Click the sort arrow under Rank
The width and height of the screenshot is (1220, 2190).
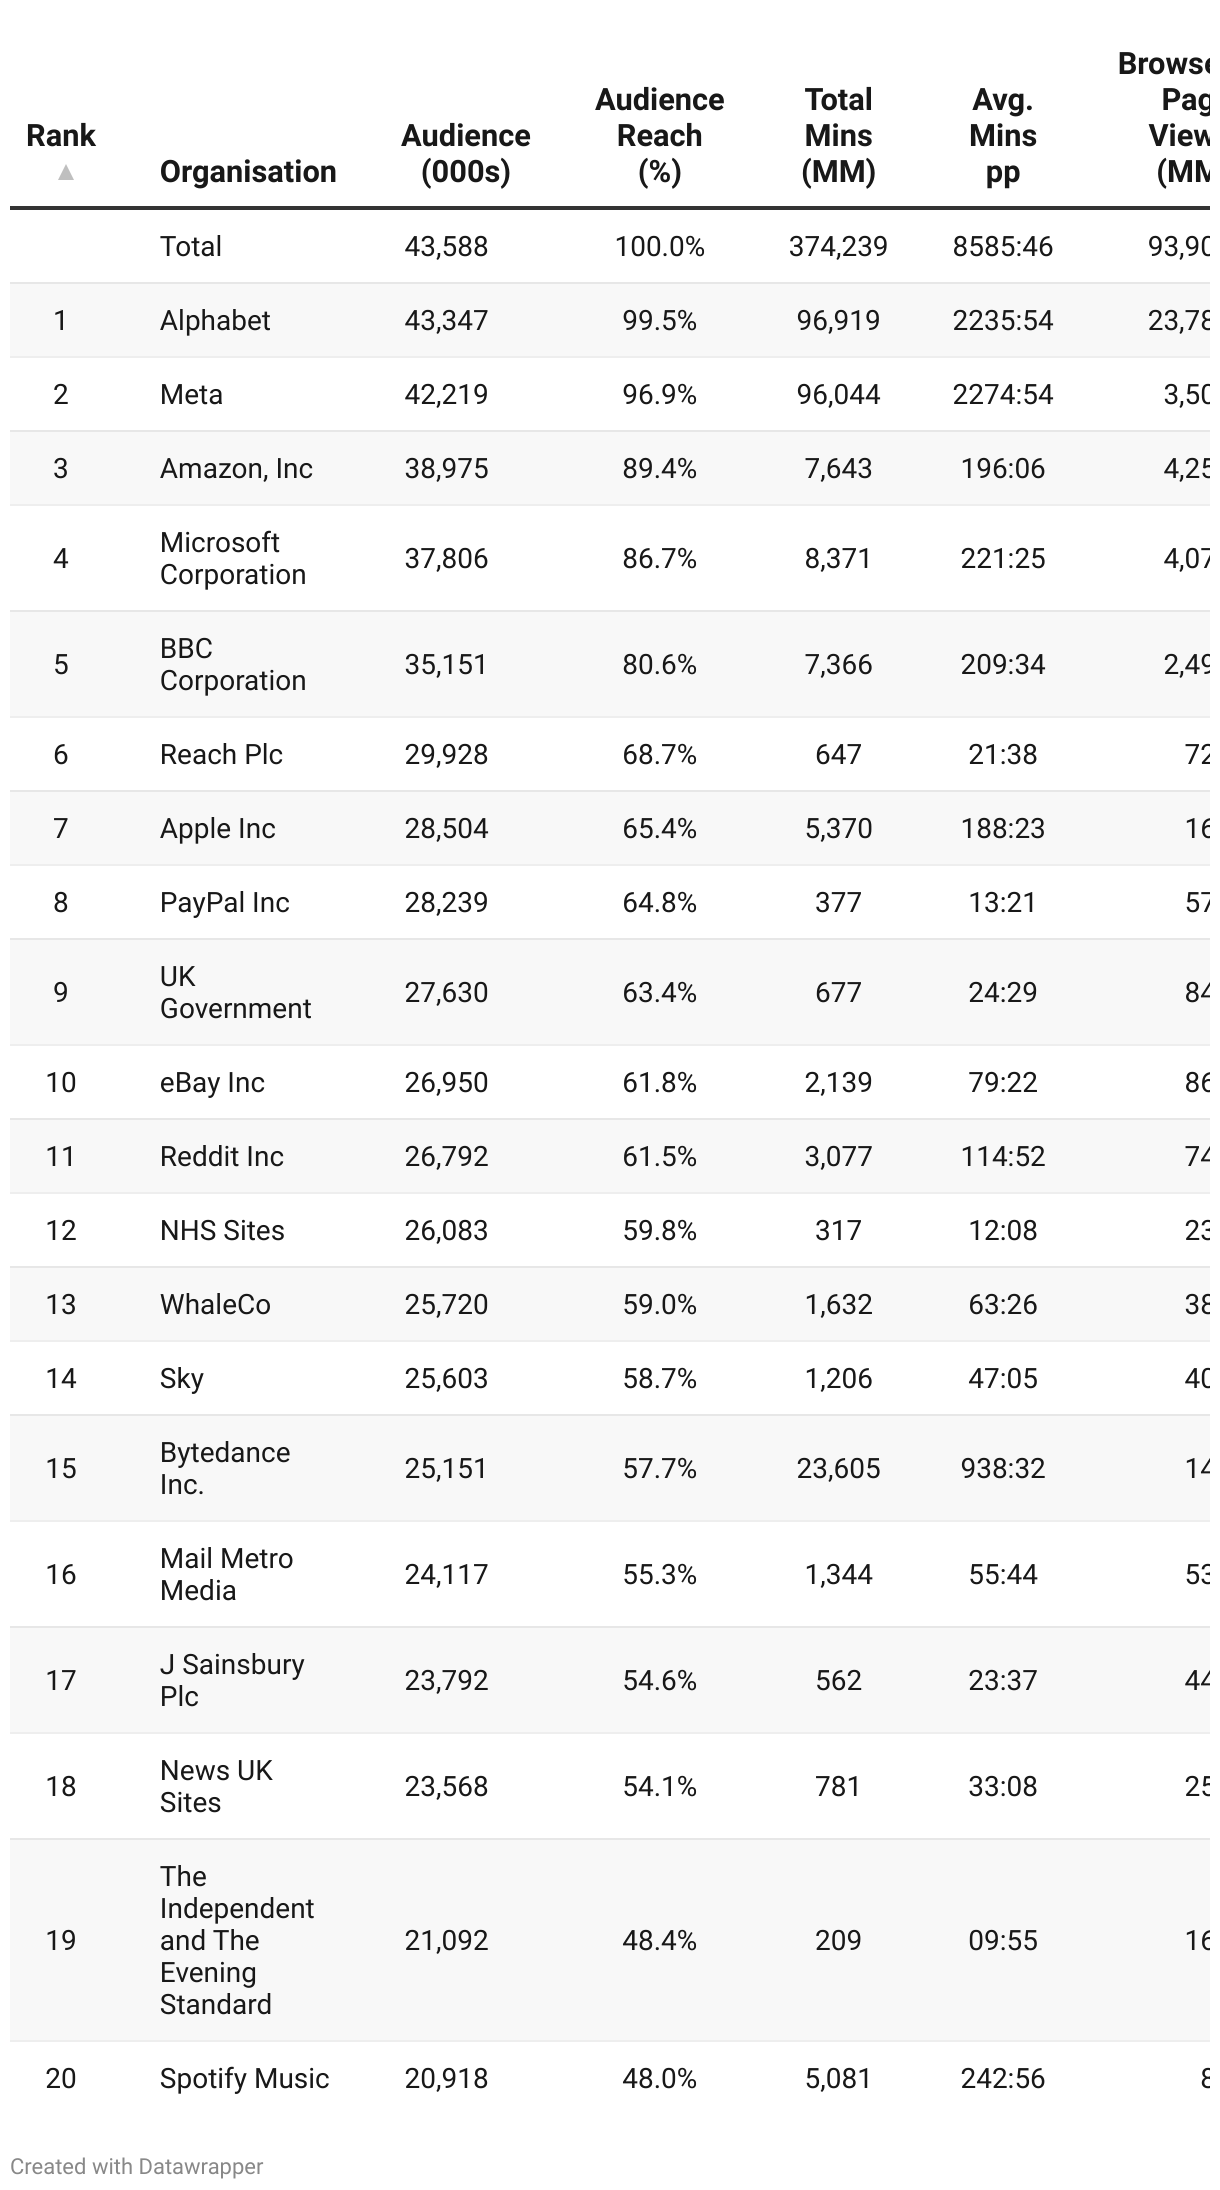[x=66, y=173]
